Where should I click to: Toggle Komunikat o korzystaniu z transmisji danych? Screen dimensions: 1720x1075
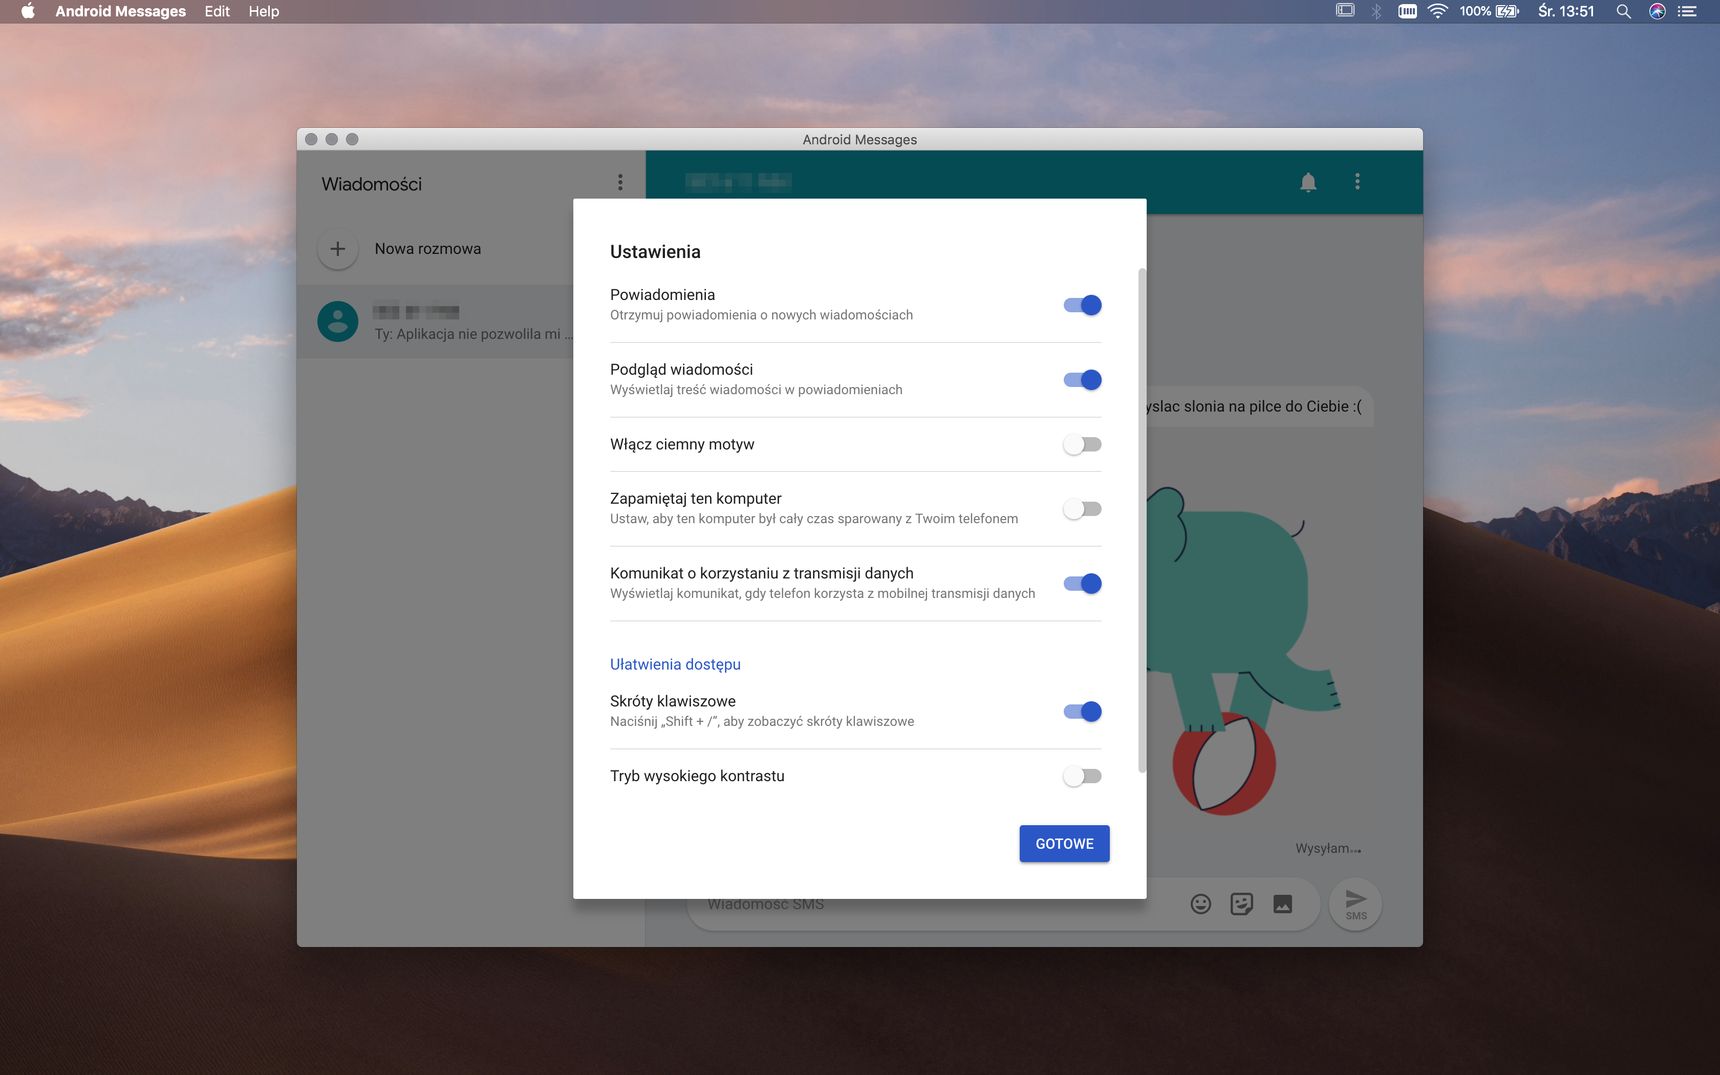(x=1082, y=584)
